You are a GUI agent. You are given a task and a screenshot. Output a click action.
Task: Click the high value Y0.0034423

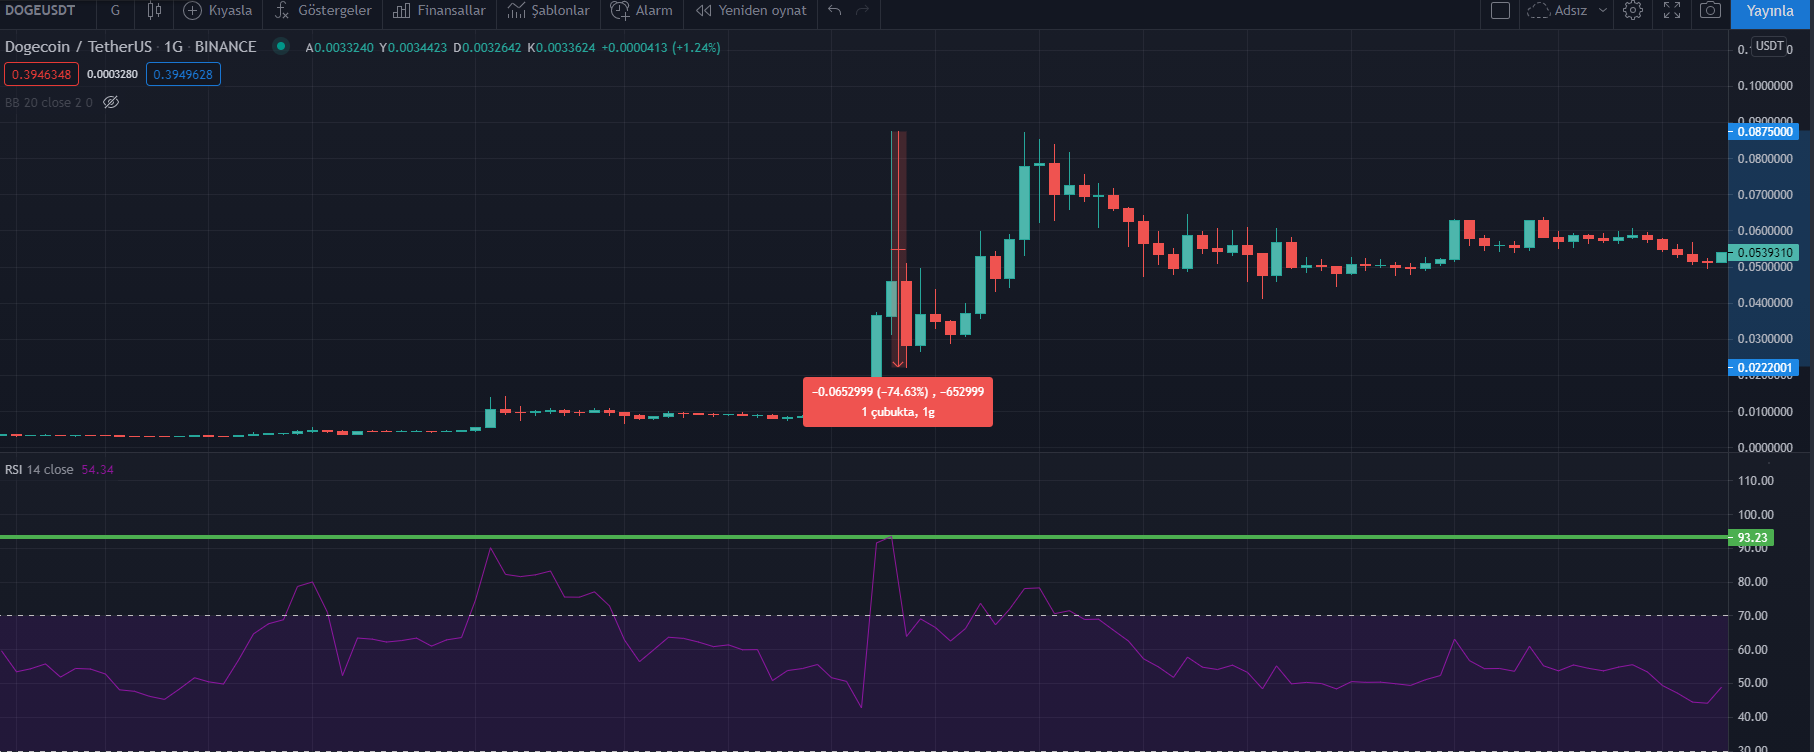point(413,48)
